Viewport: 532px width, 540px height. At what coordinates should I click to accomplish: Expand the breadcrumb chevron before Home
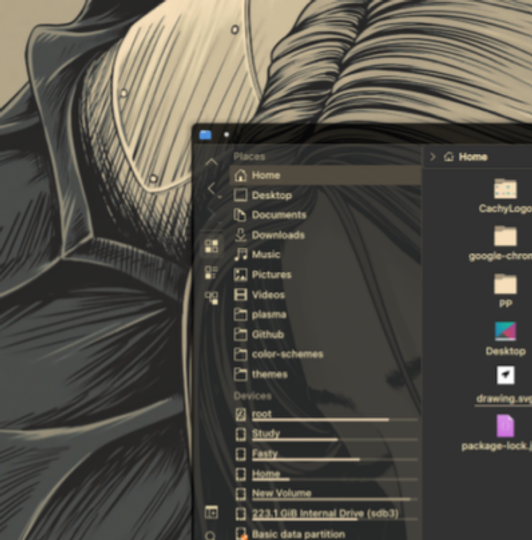tap(433, 157)
